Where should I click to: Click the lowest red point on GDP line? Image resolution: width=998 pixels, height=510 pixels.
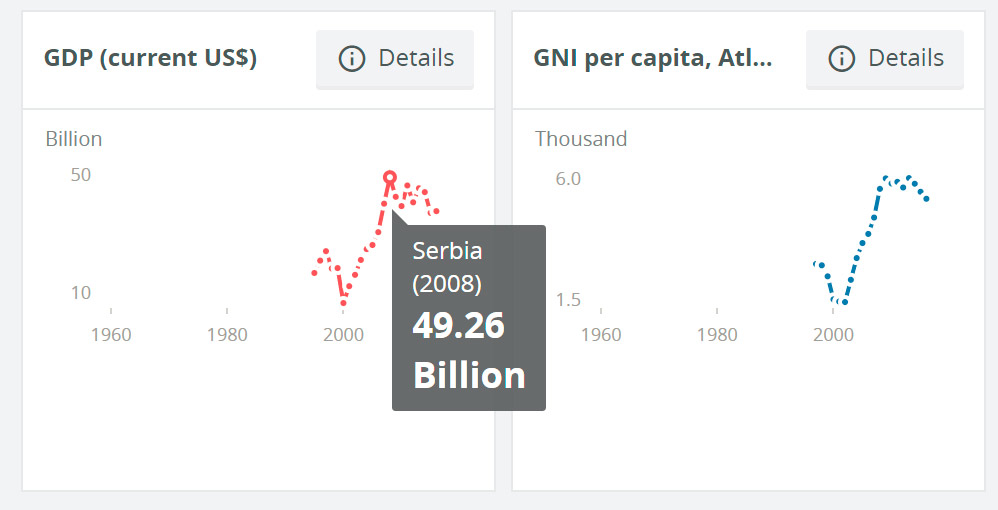point(343,302)
